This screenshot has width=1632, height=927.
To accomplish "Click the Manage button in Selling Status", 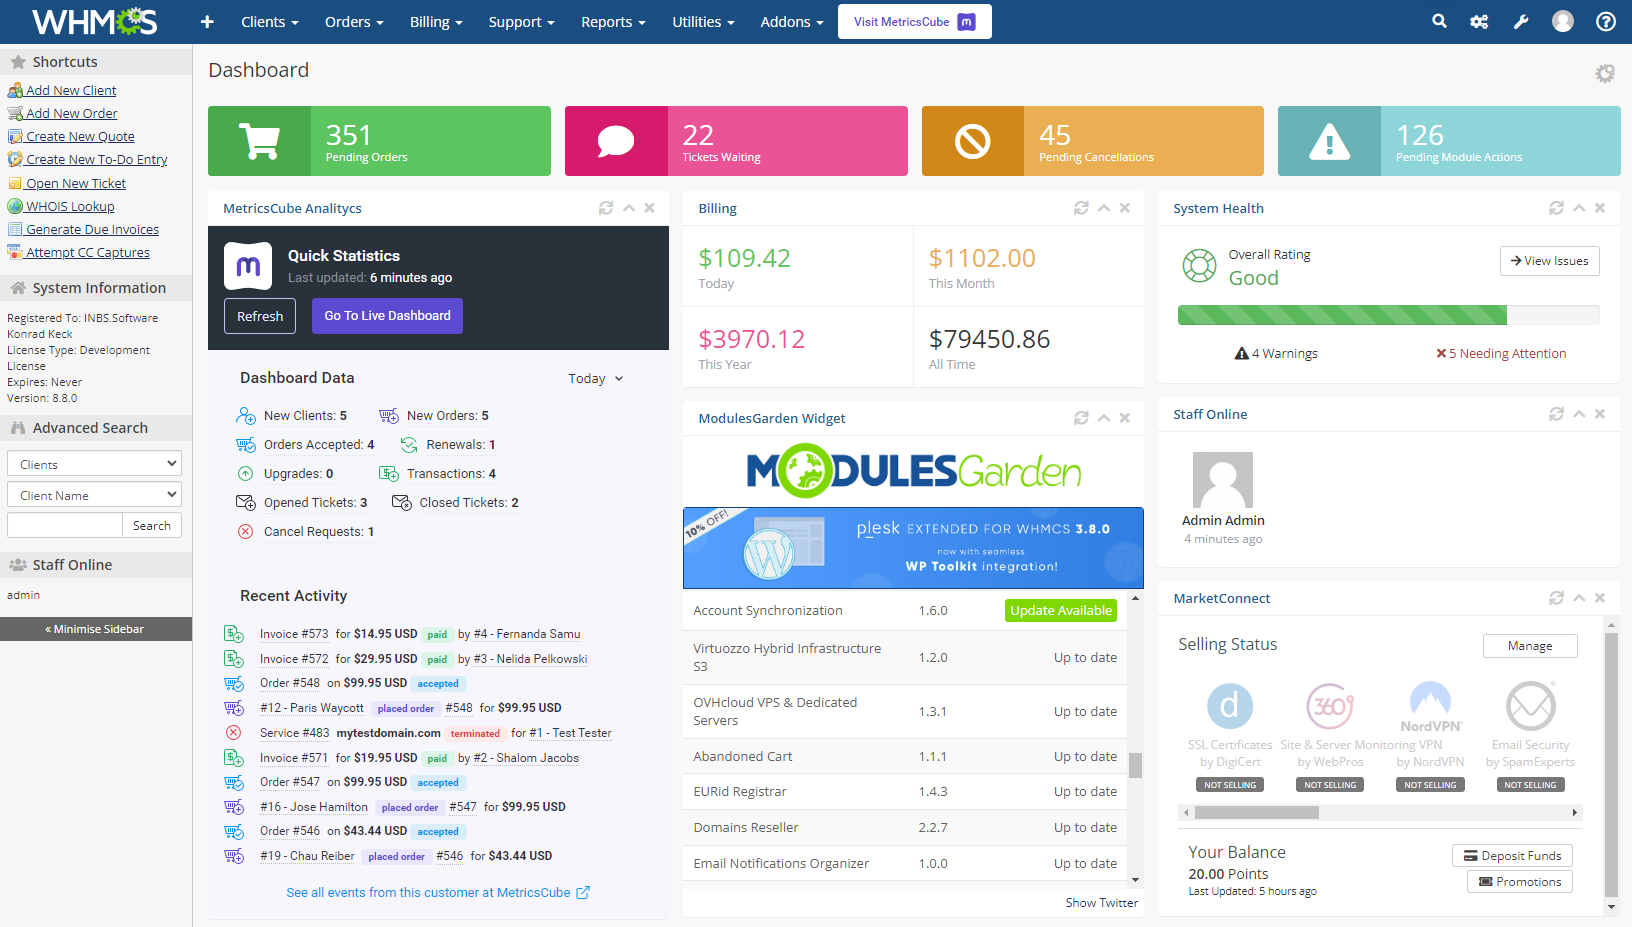I will click(x=1530, y=646).
